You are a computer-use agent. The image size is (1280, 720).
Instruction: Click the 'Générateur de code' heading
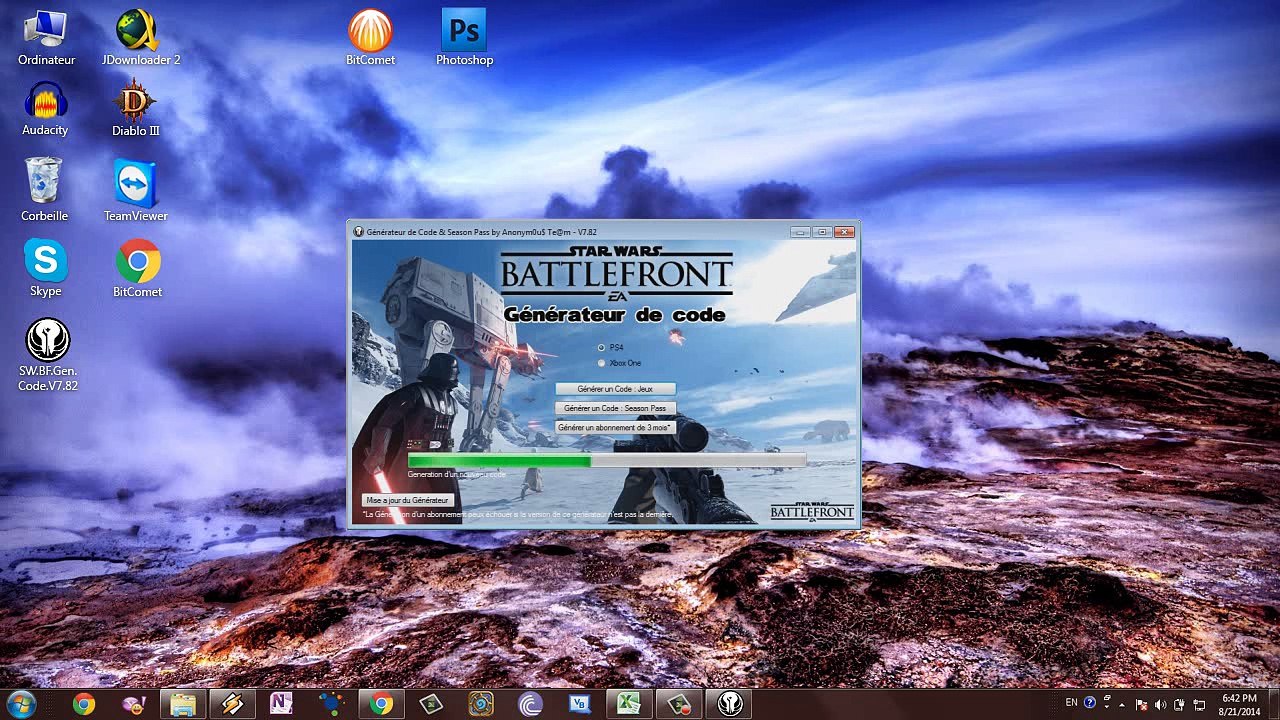614,315
